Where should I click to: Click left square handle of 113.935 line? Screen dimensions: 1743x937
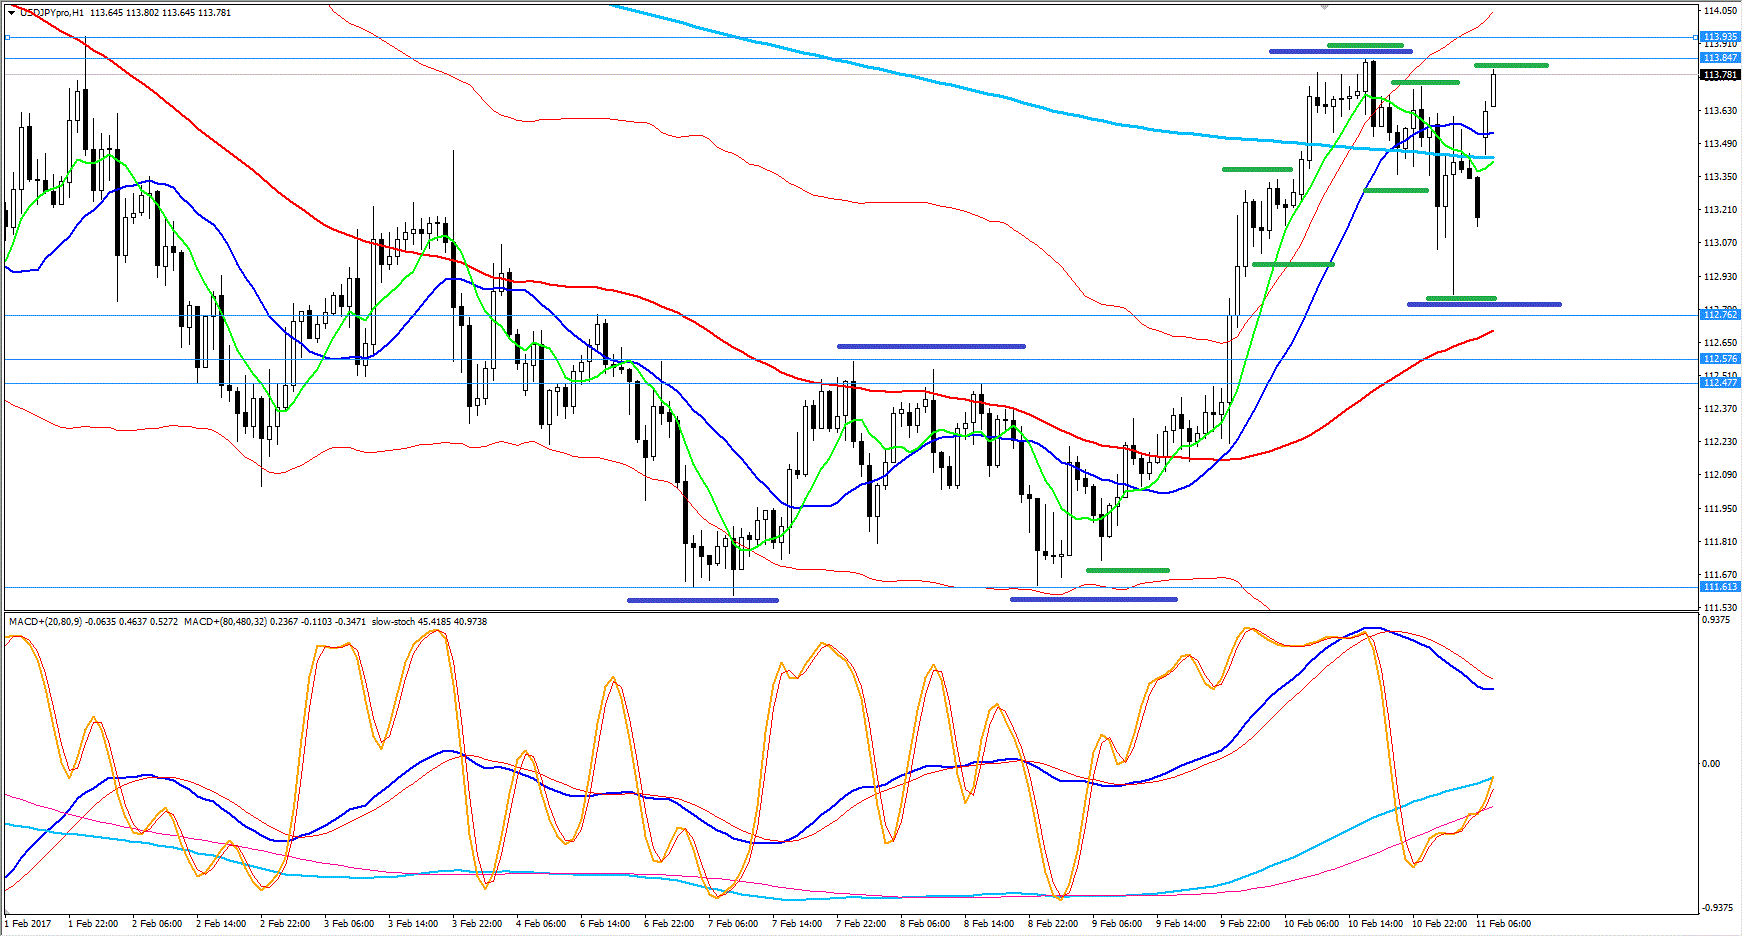point(7,38)
